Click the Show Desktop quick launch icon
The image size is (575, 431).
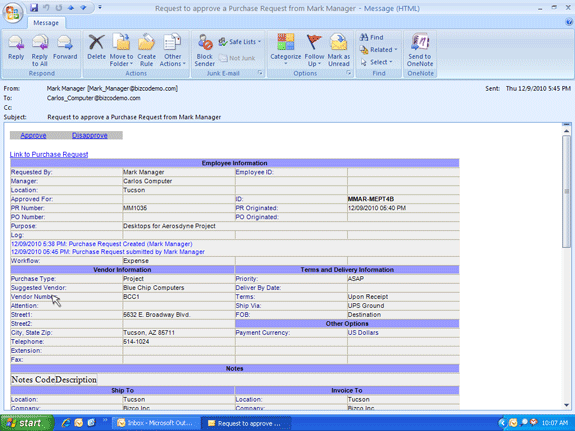(x=91, y=423)
